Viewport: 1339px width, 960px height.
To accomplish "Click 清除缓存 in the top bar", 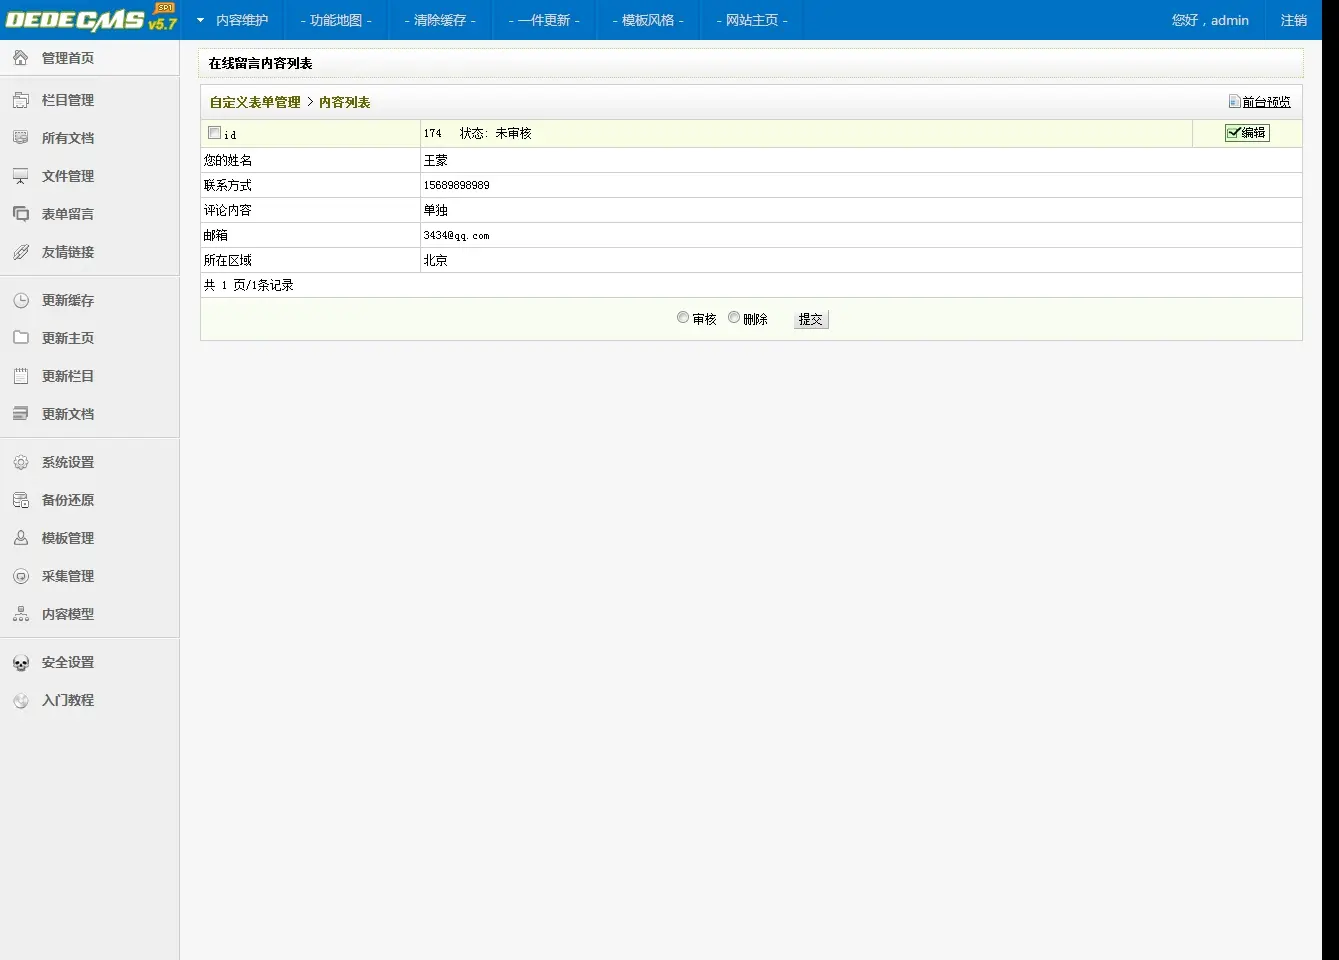I will pyautogui.click(x=440, y=20).
